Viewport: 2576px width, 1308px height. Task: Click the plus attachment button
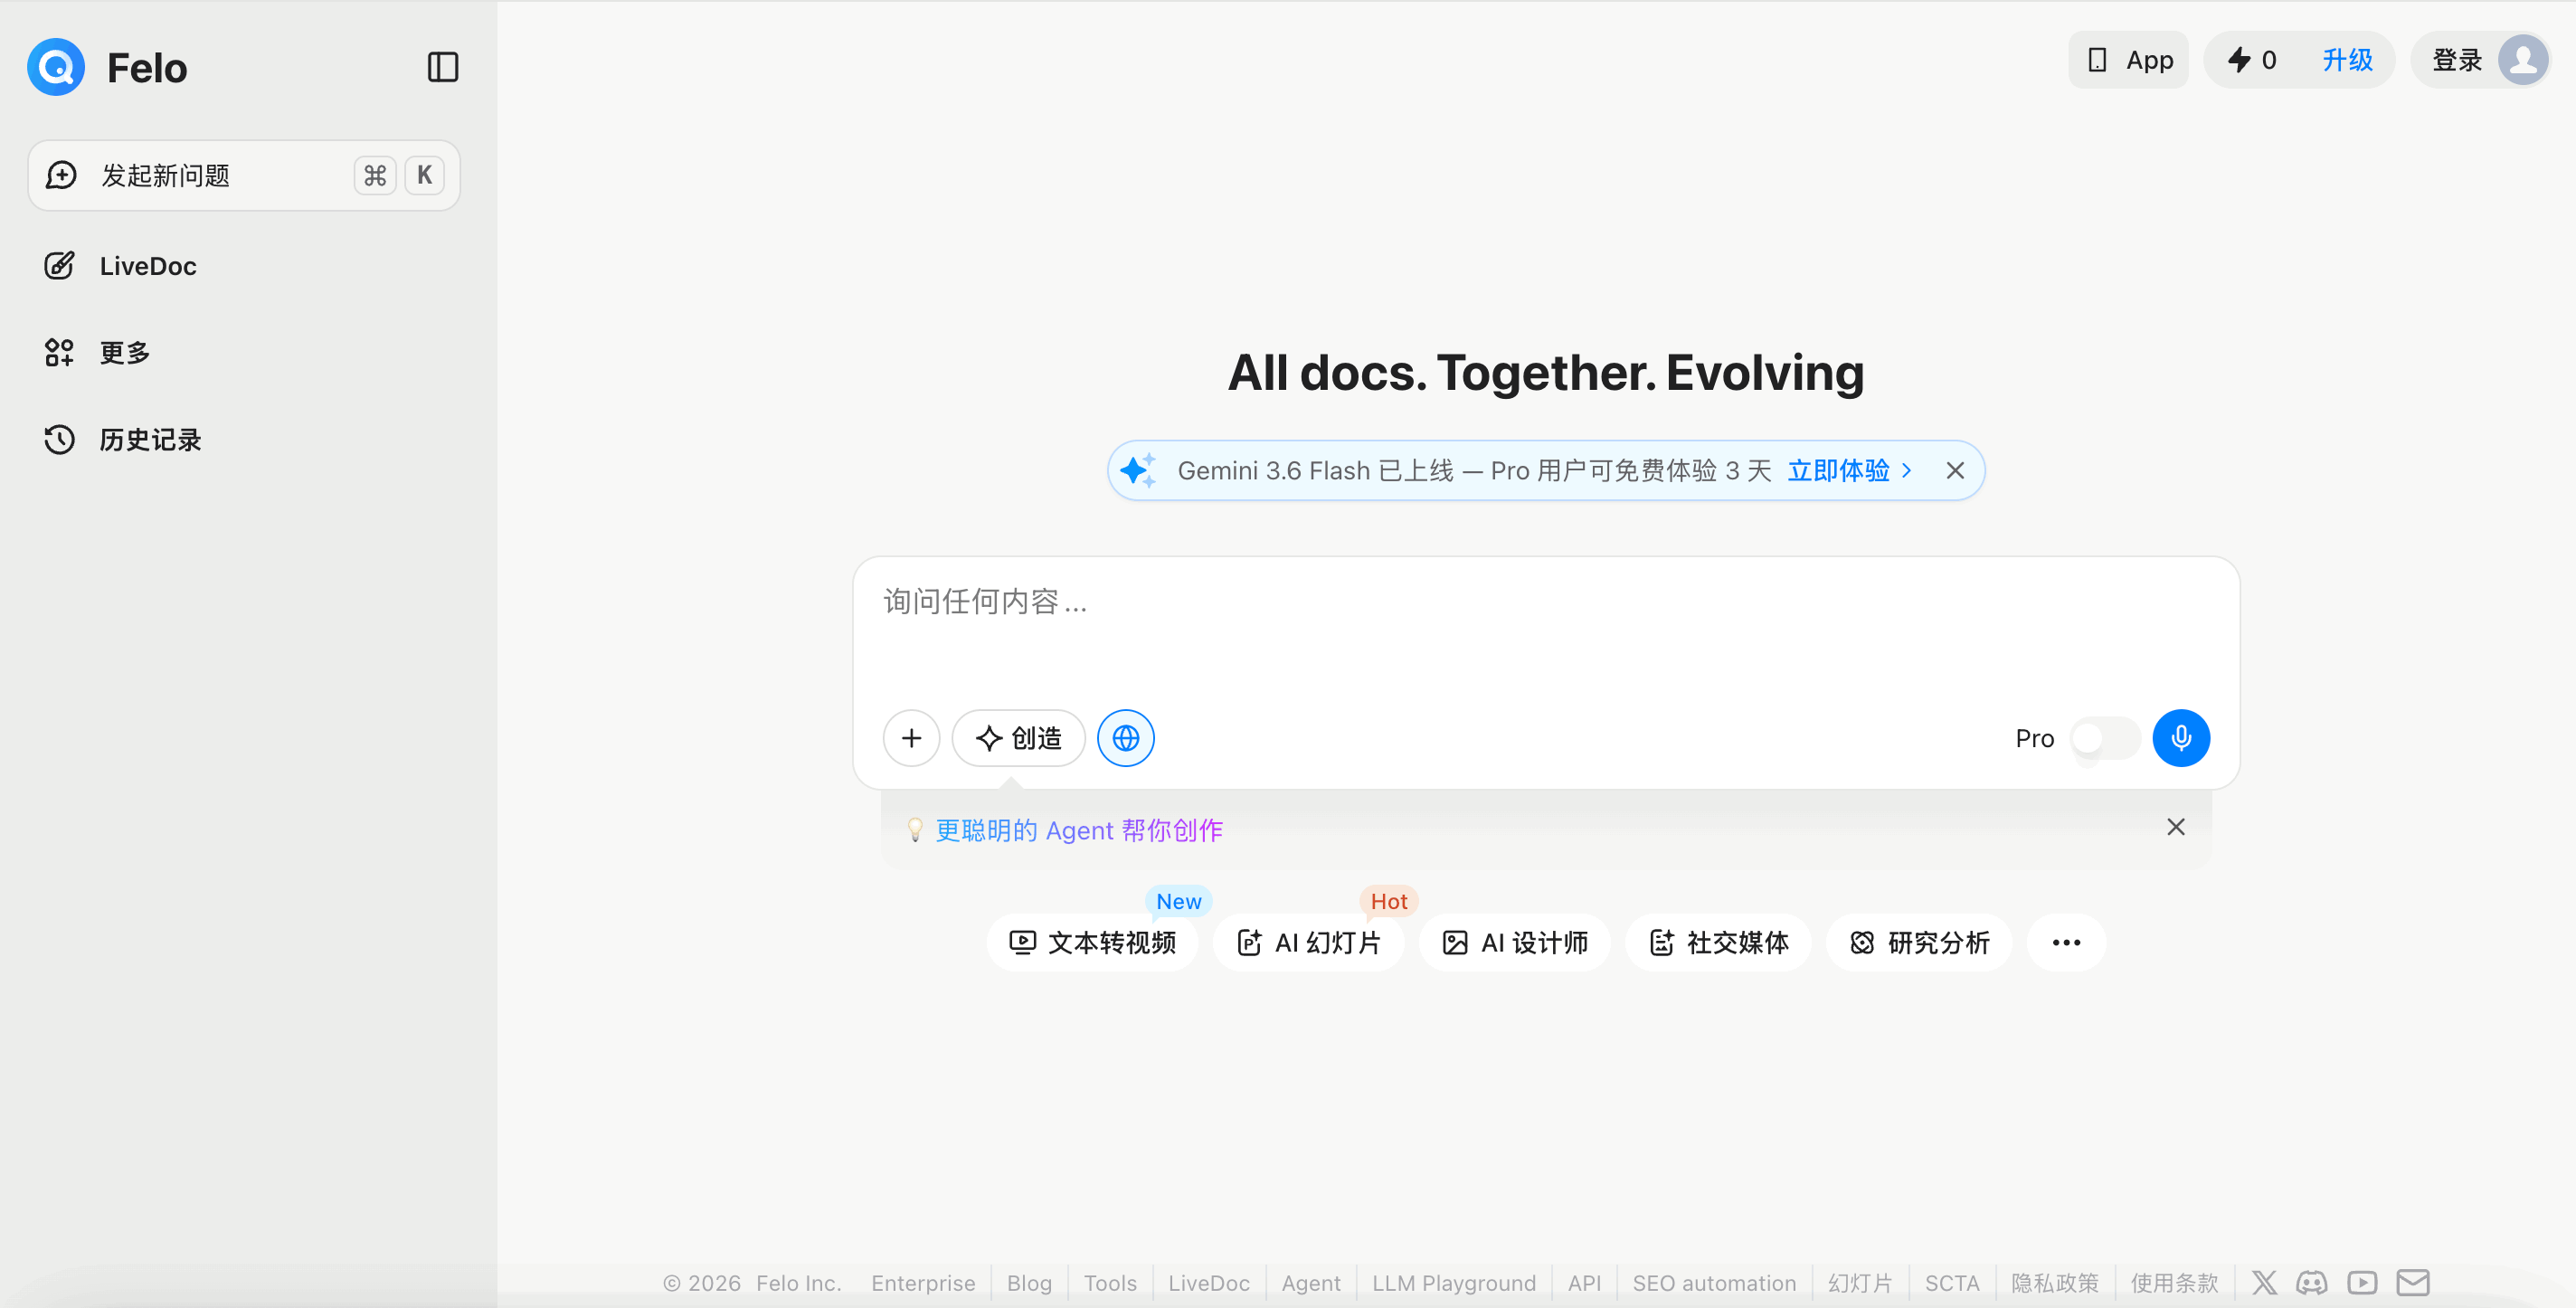click(x=911, y=738)
